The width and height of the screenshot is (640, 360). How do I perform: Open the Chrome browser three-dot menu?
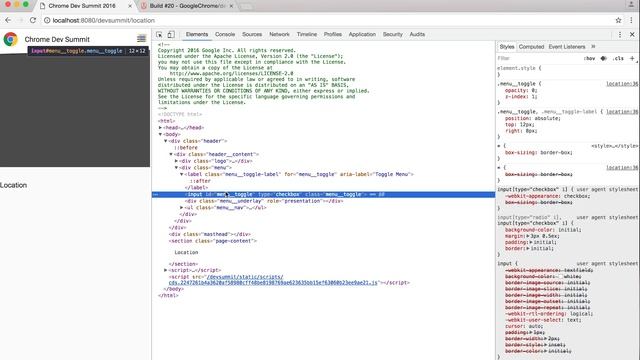tap(631, 20)
